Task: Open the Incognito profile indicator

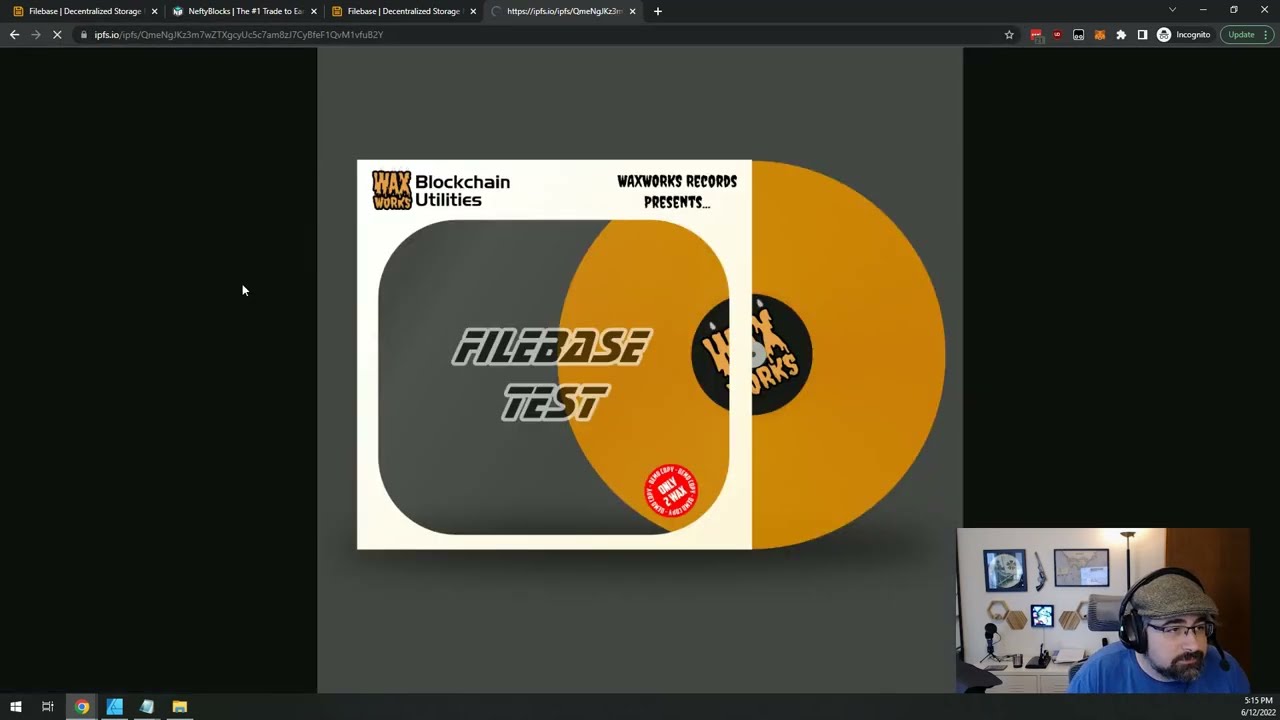Action: coord(1184,35)
